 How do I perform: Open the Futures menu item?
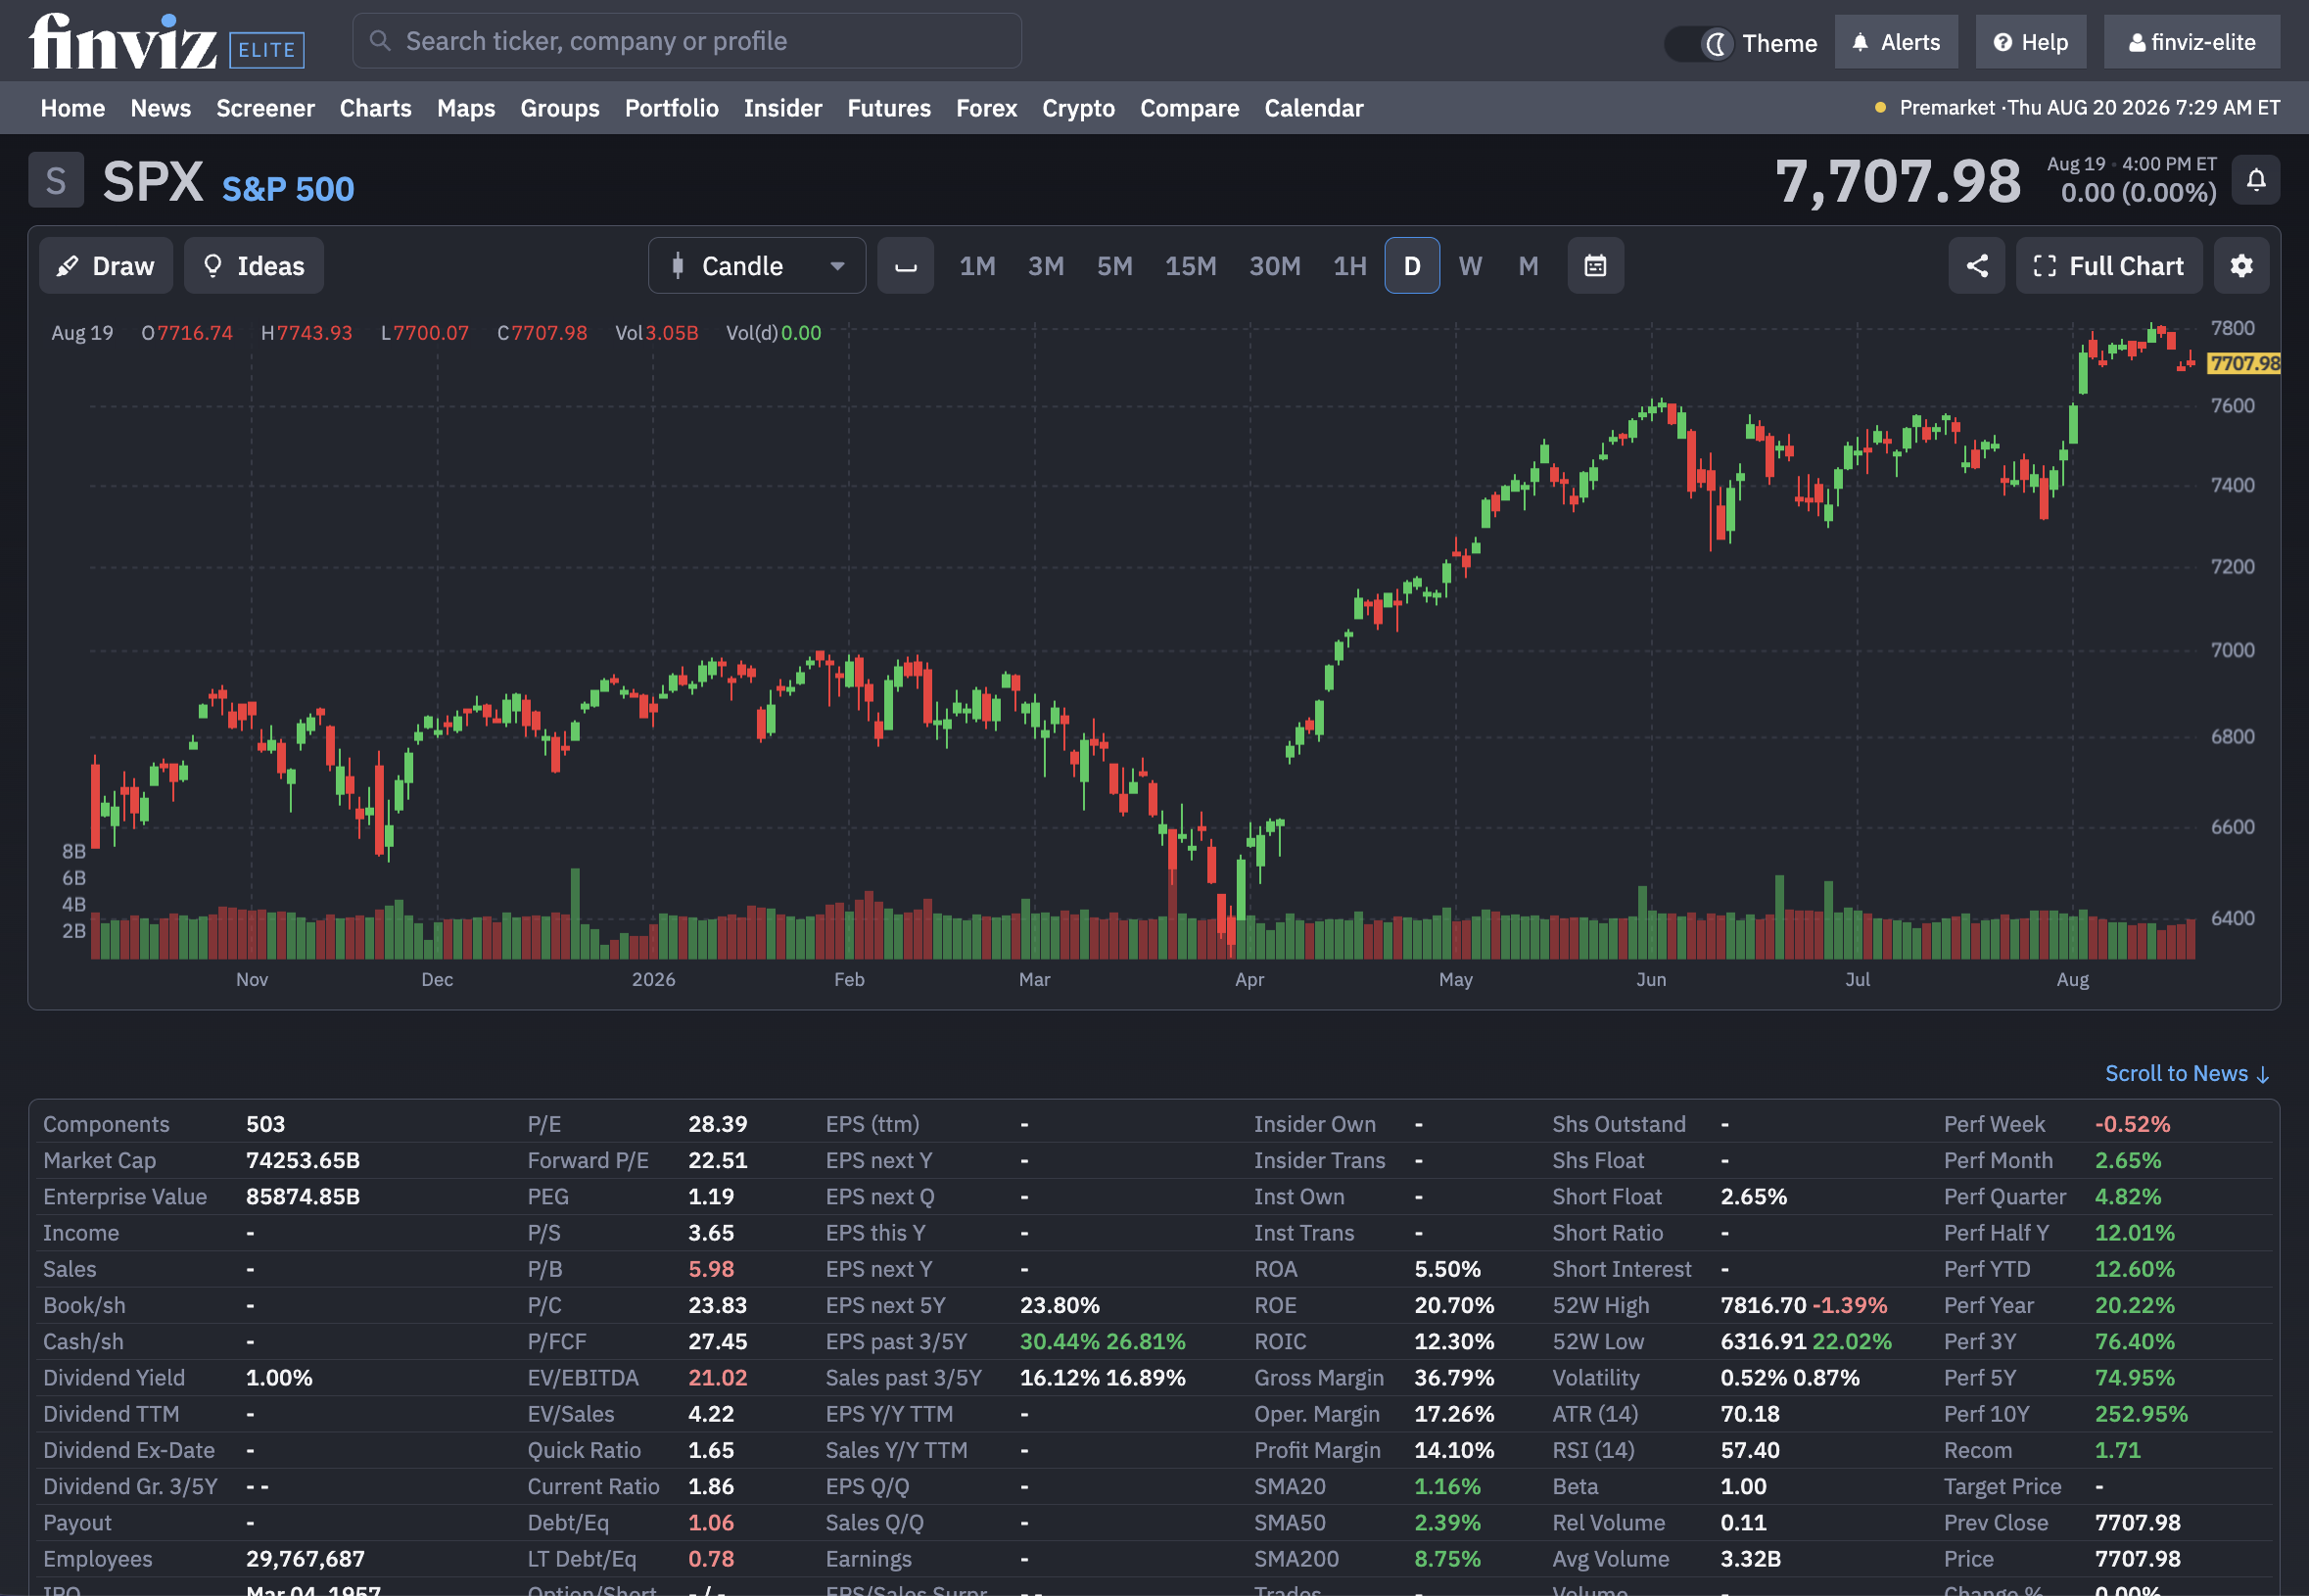[x=888, y=108]
